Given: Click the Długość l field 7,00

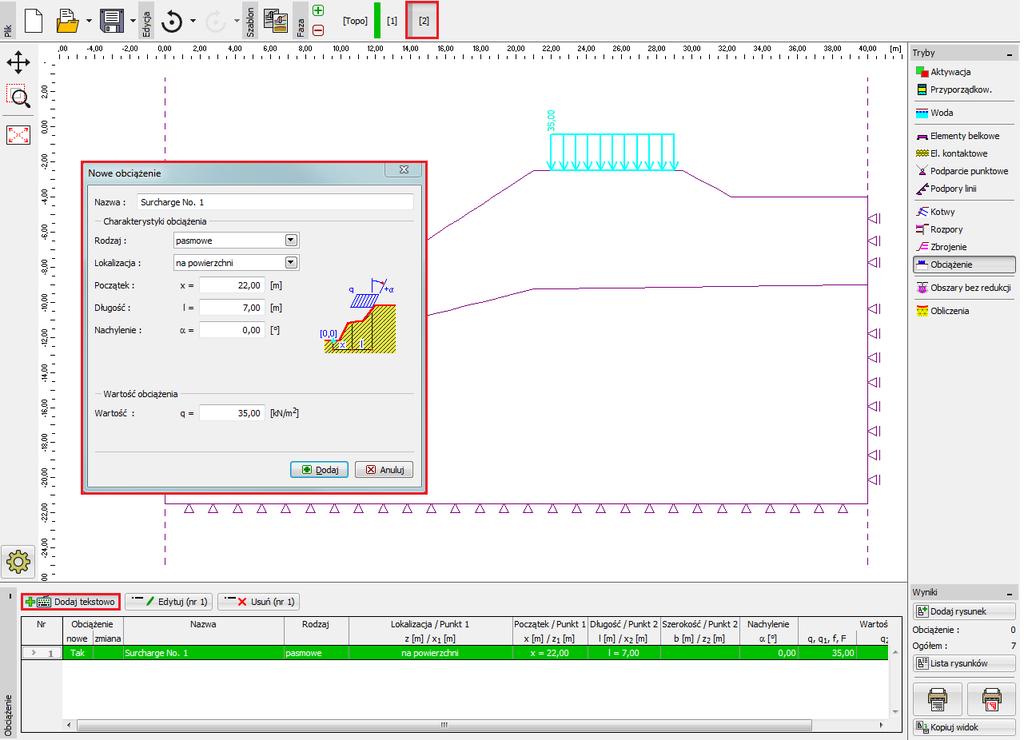Looking at the screenshot, I should [232, 308].
